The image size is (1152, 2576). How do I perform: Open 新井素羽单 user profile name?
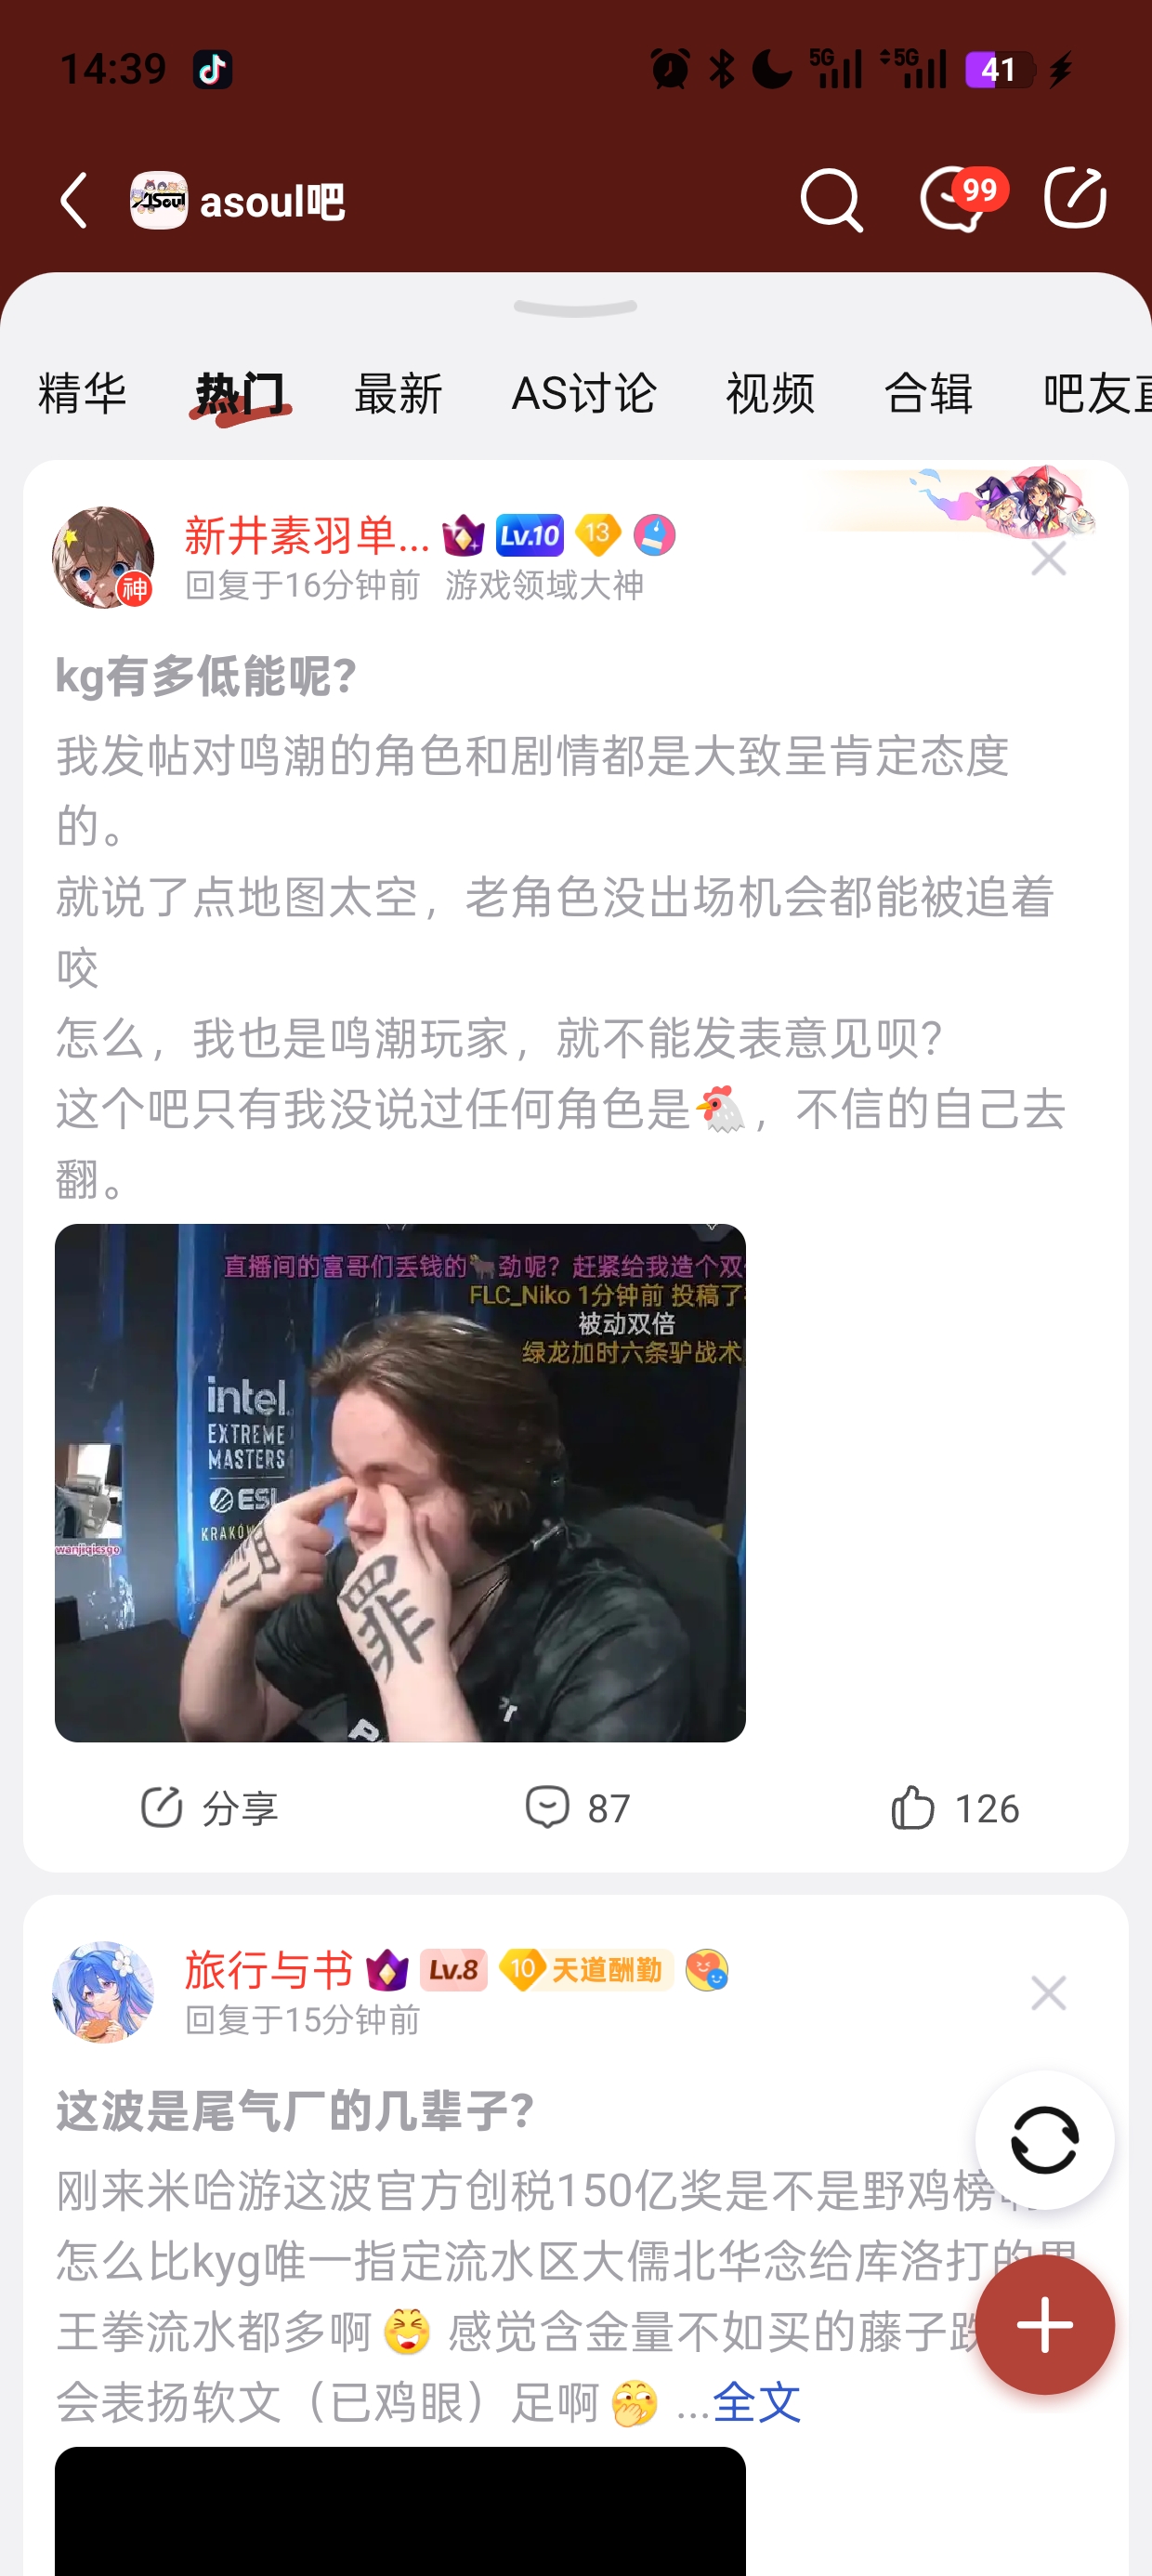pos(306,536)
